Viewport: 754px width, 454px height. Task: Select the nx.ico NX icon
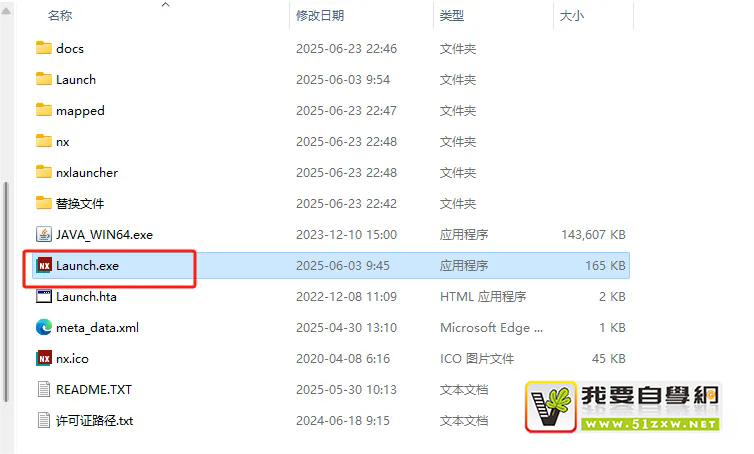44,358
